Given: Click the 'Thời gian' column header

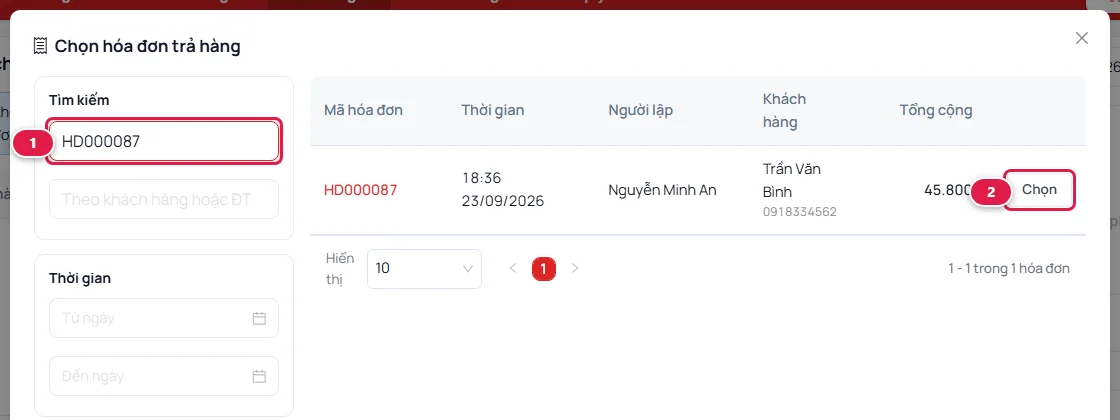Looking at the screenshot, I should pos(493,110).
